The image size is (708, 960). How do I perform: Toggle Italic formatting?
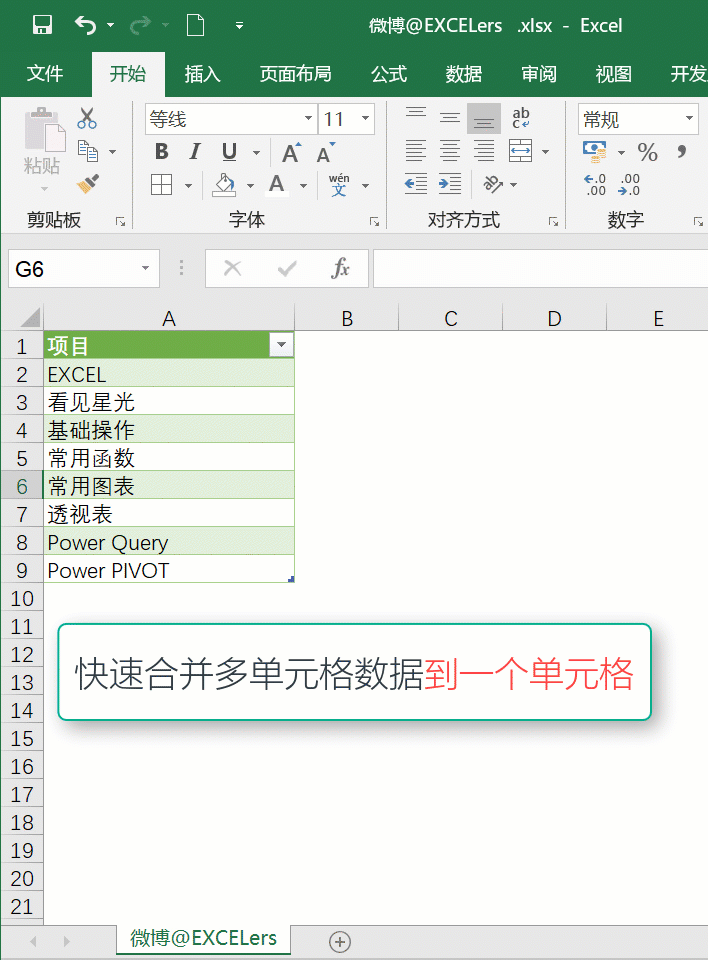pos(195,152)
